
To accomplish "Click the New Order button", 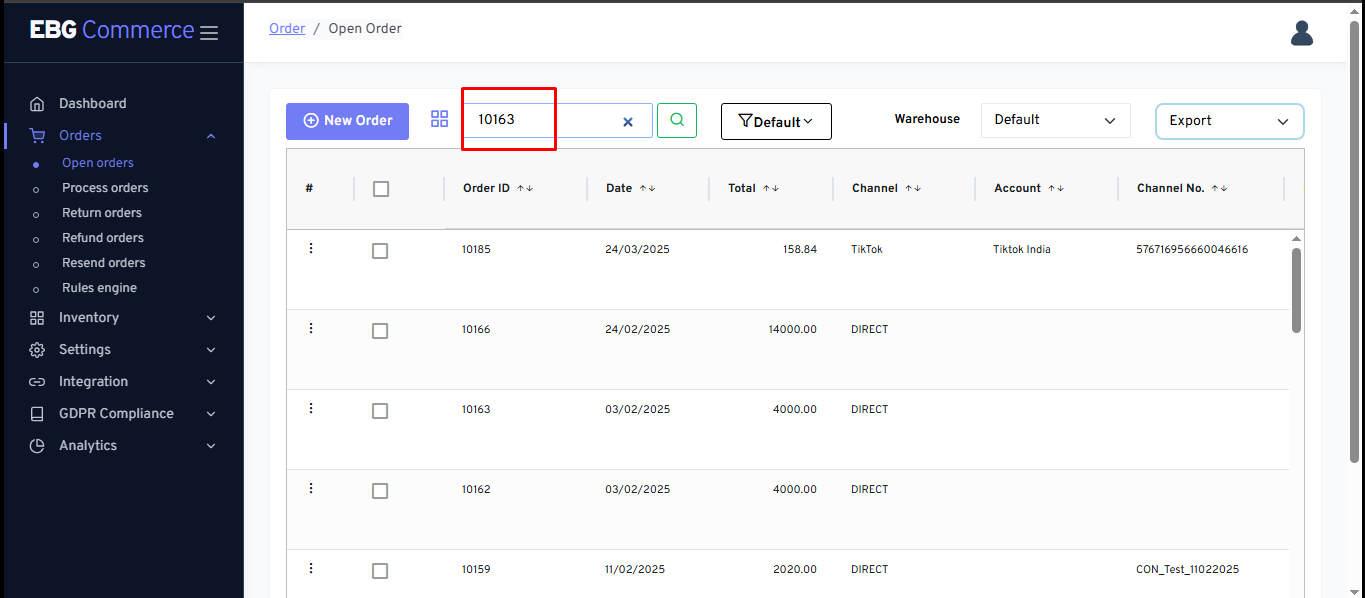I will pyautogui.click(x=347, y=121).
